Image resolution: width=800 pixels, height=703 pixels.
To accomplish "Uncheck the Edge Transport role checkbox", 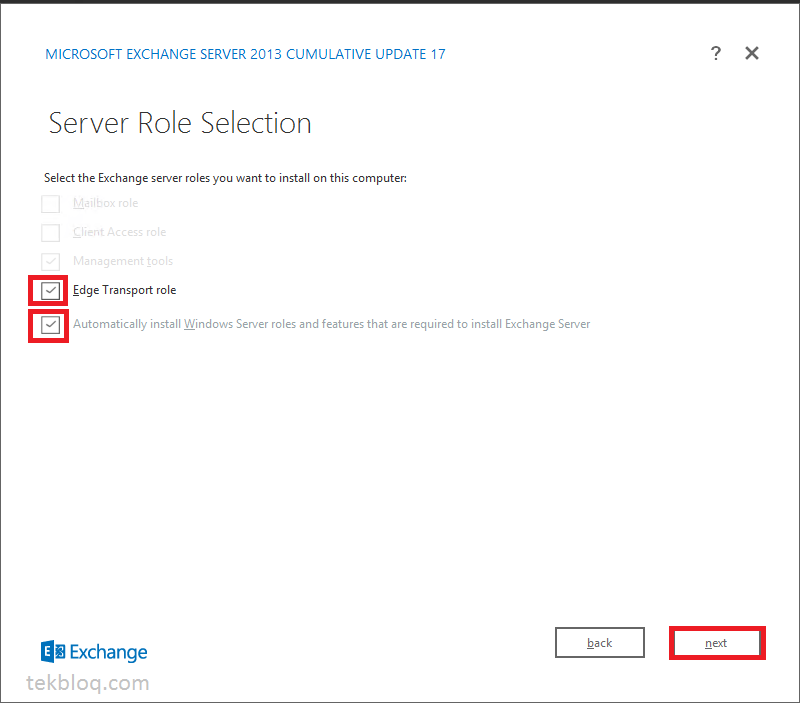I will point(51,291).
